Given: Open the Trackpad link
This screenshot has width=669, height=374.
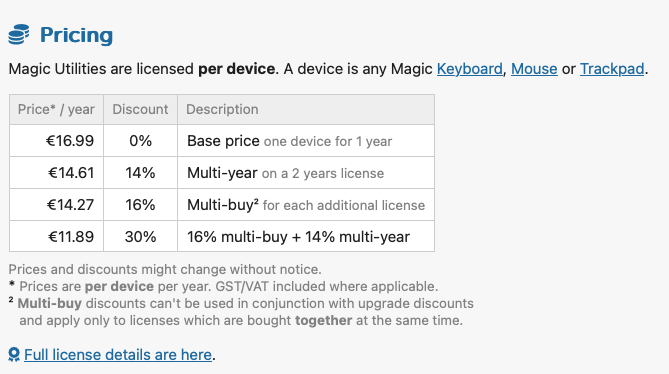Looking at the screenshot, I should pyautogui.click(x=612, y=69).
